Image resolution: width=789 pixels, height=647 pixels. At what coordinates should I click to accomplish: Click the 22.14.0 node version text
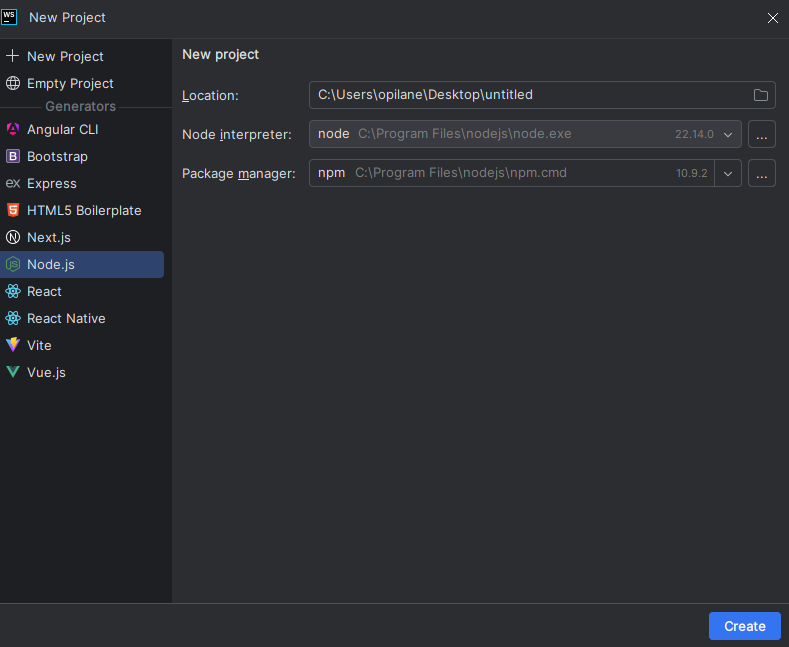(x=694, y=134)
